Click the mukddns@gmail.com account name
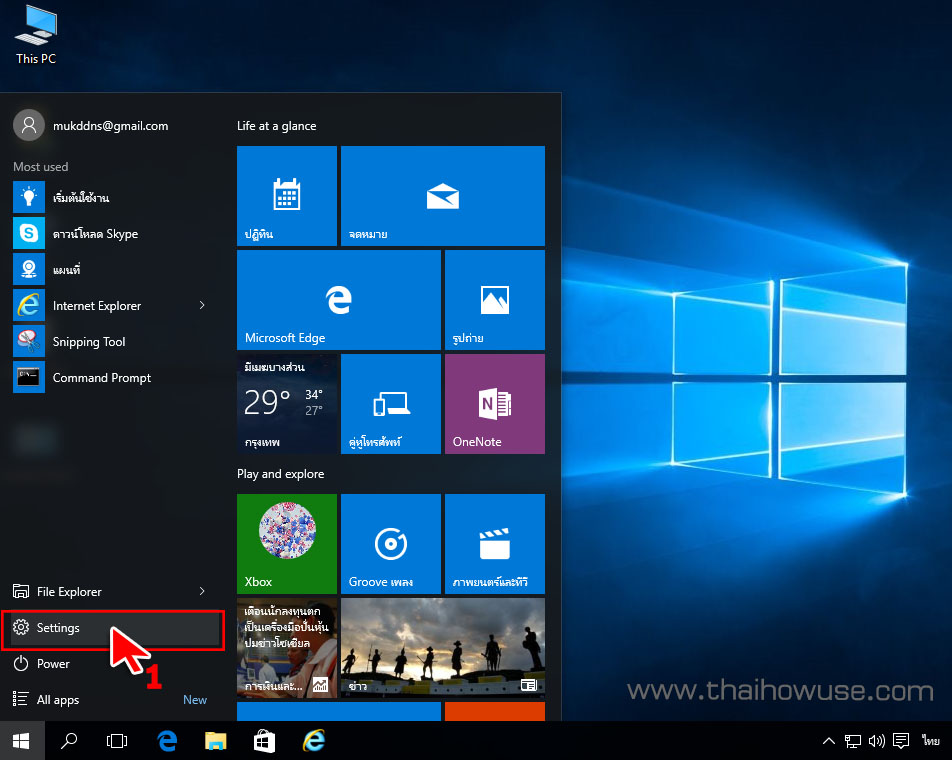This screenshot has width=952, height=760. (110, 126)
